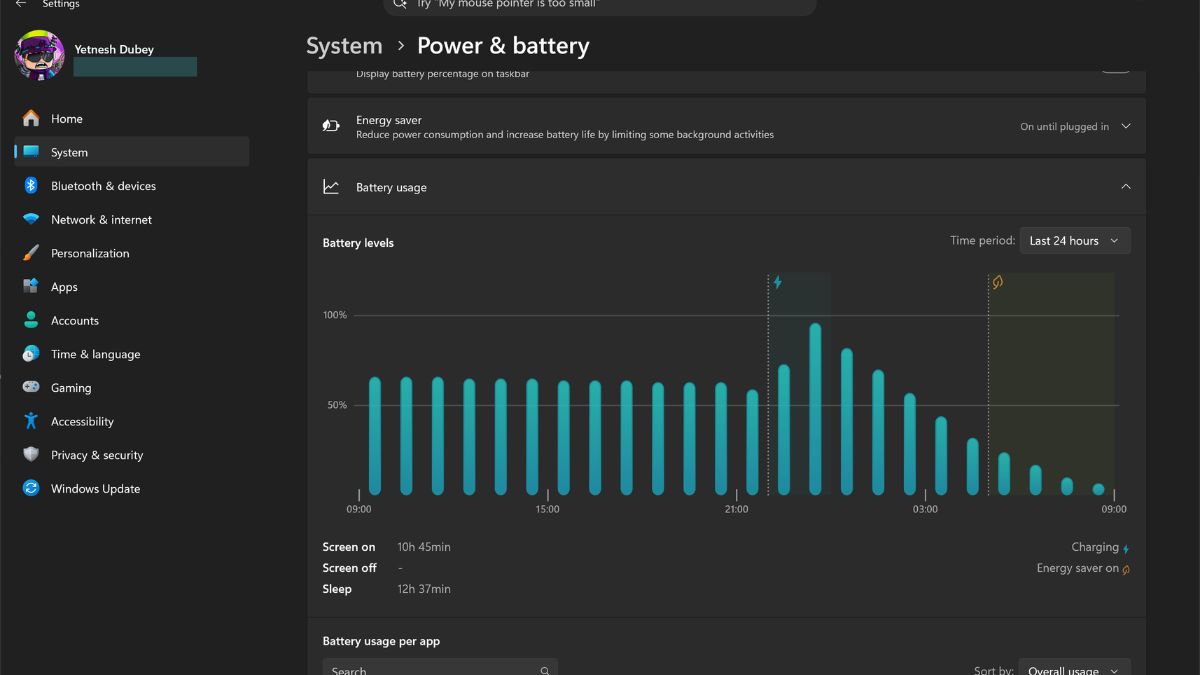Viewport: 1200px width, 675px height.
Task: Select Time & language in sidebar
Action: pyautogui.click(x=95, y=354)
